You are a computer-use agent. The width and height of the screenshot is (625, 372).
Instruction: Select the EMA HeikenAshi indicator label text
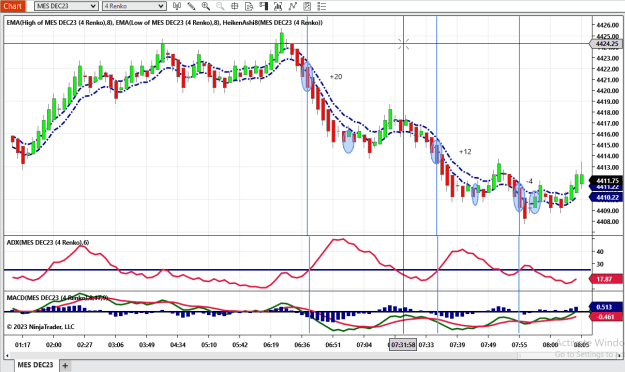pos(165,23)
